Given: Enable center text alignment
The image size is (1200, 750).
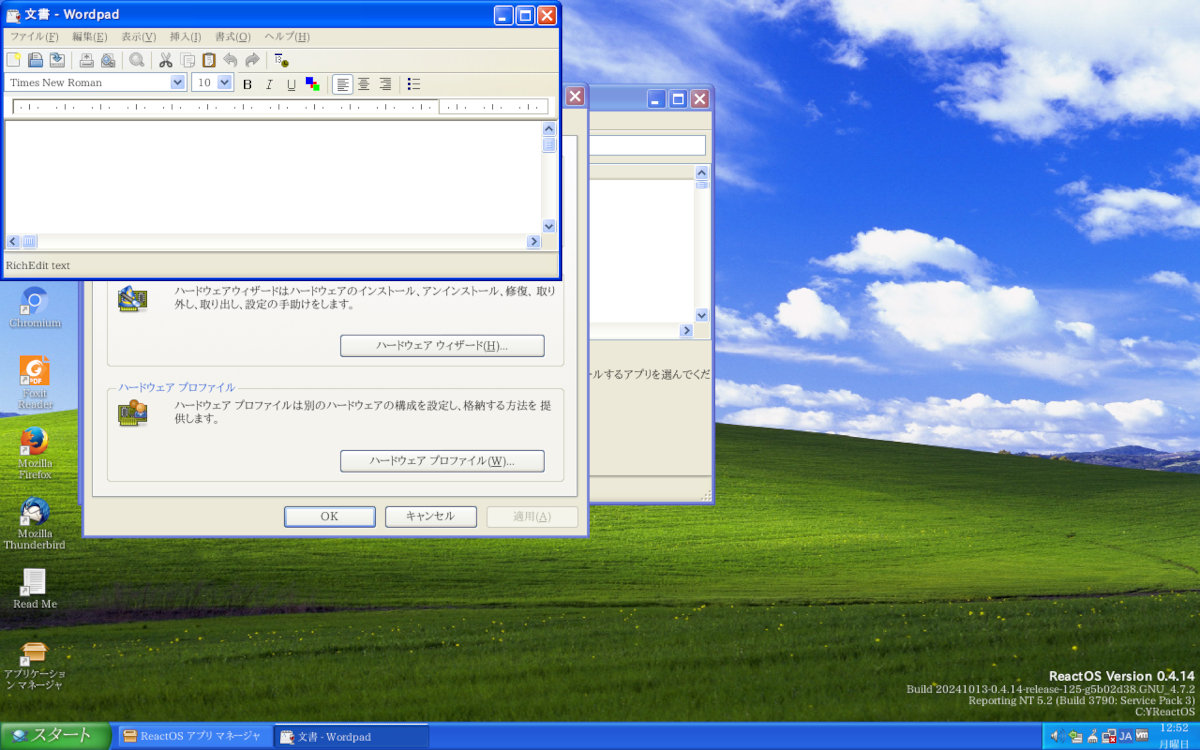Looking at the screenshot, I should [x=364, y=84].
